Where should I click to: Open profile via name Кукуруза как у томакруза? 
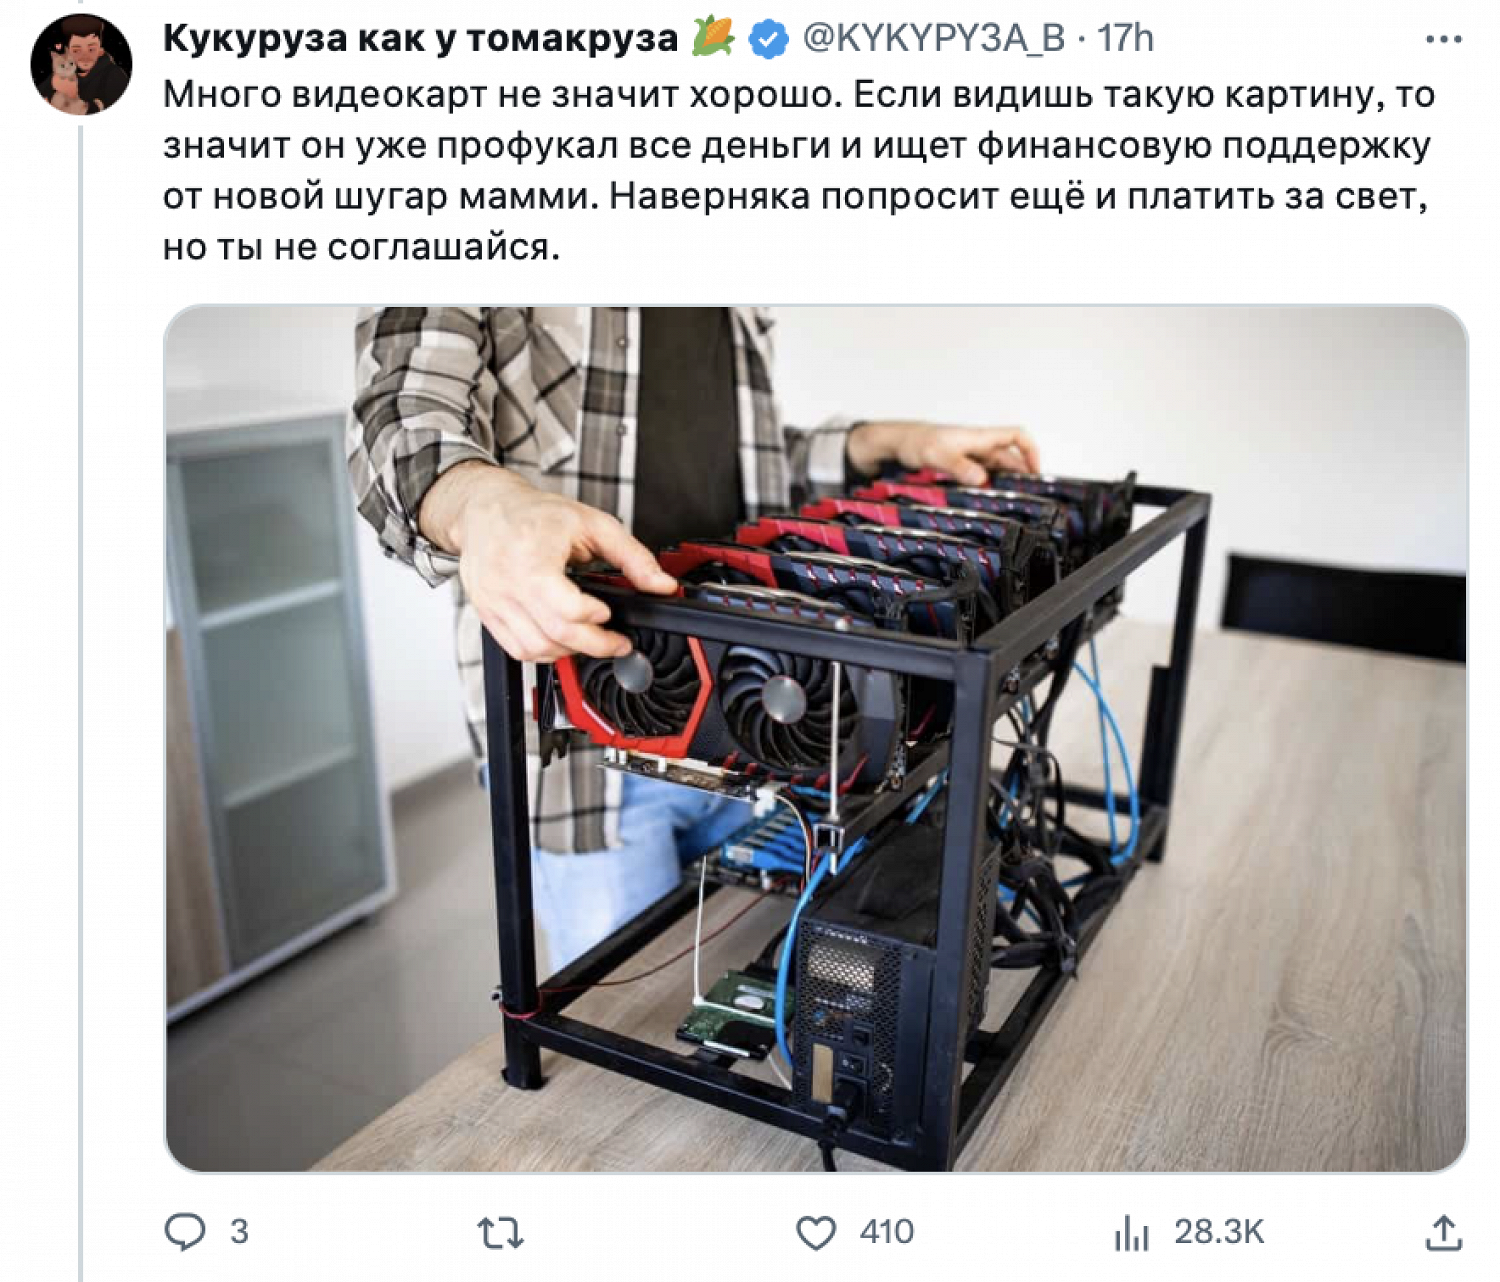[x=421, y=39]
